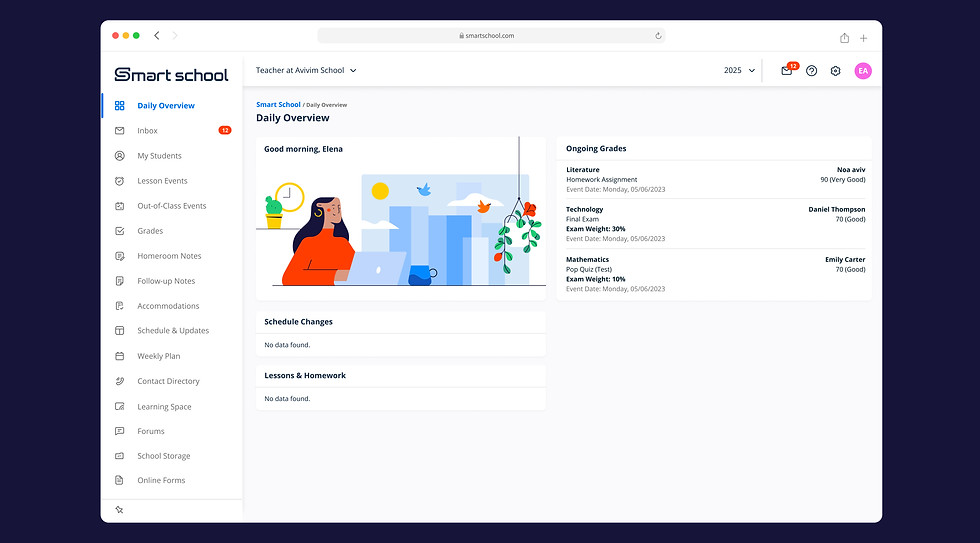Go to Accommodations
The height and width of the screenshot is (543, 980).
click(x=168, y=306)
